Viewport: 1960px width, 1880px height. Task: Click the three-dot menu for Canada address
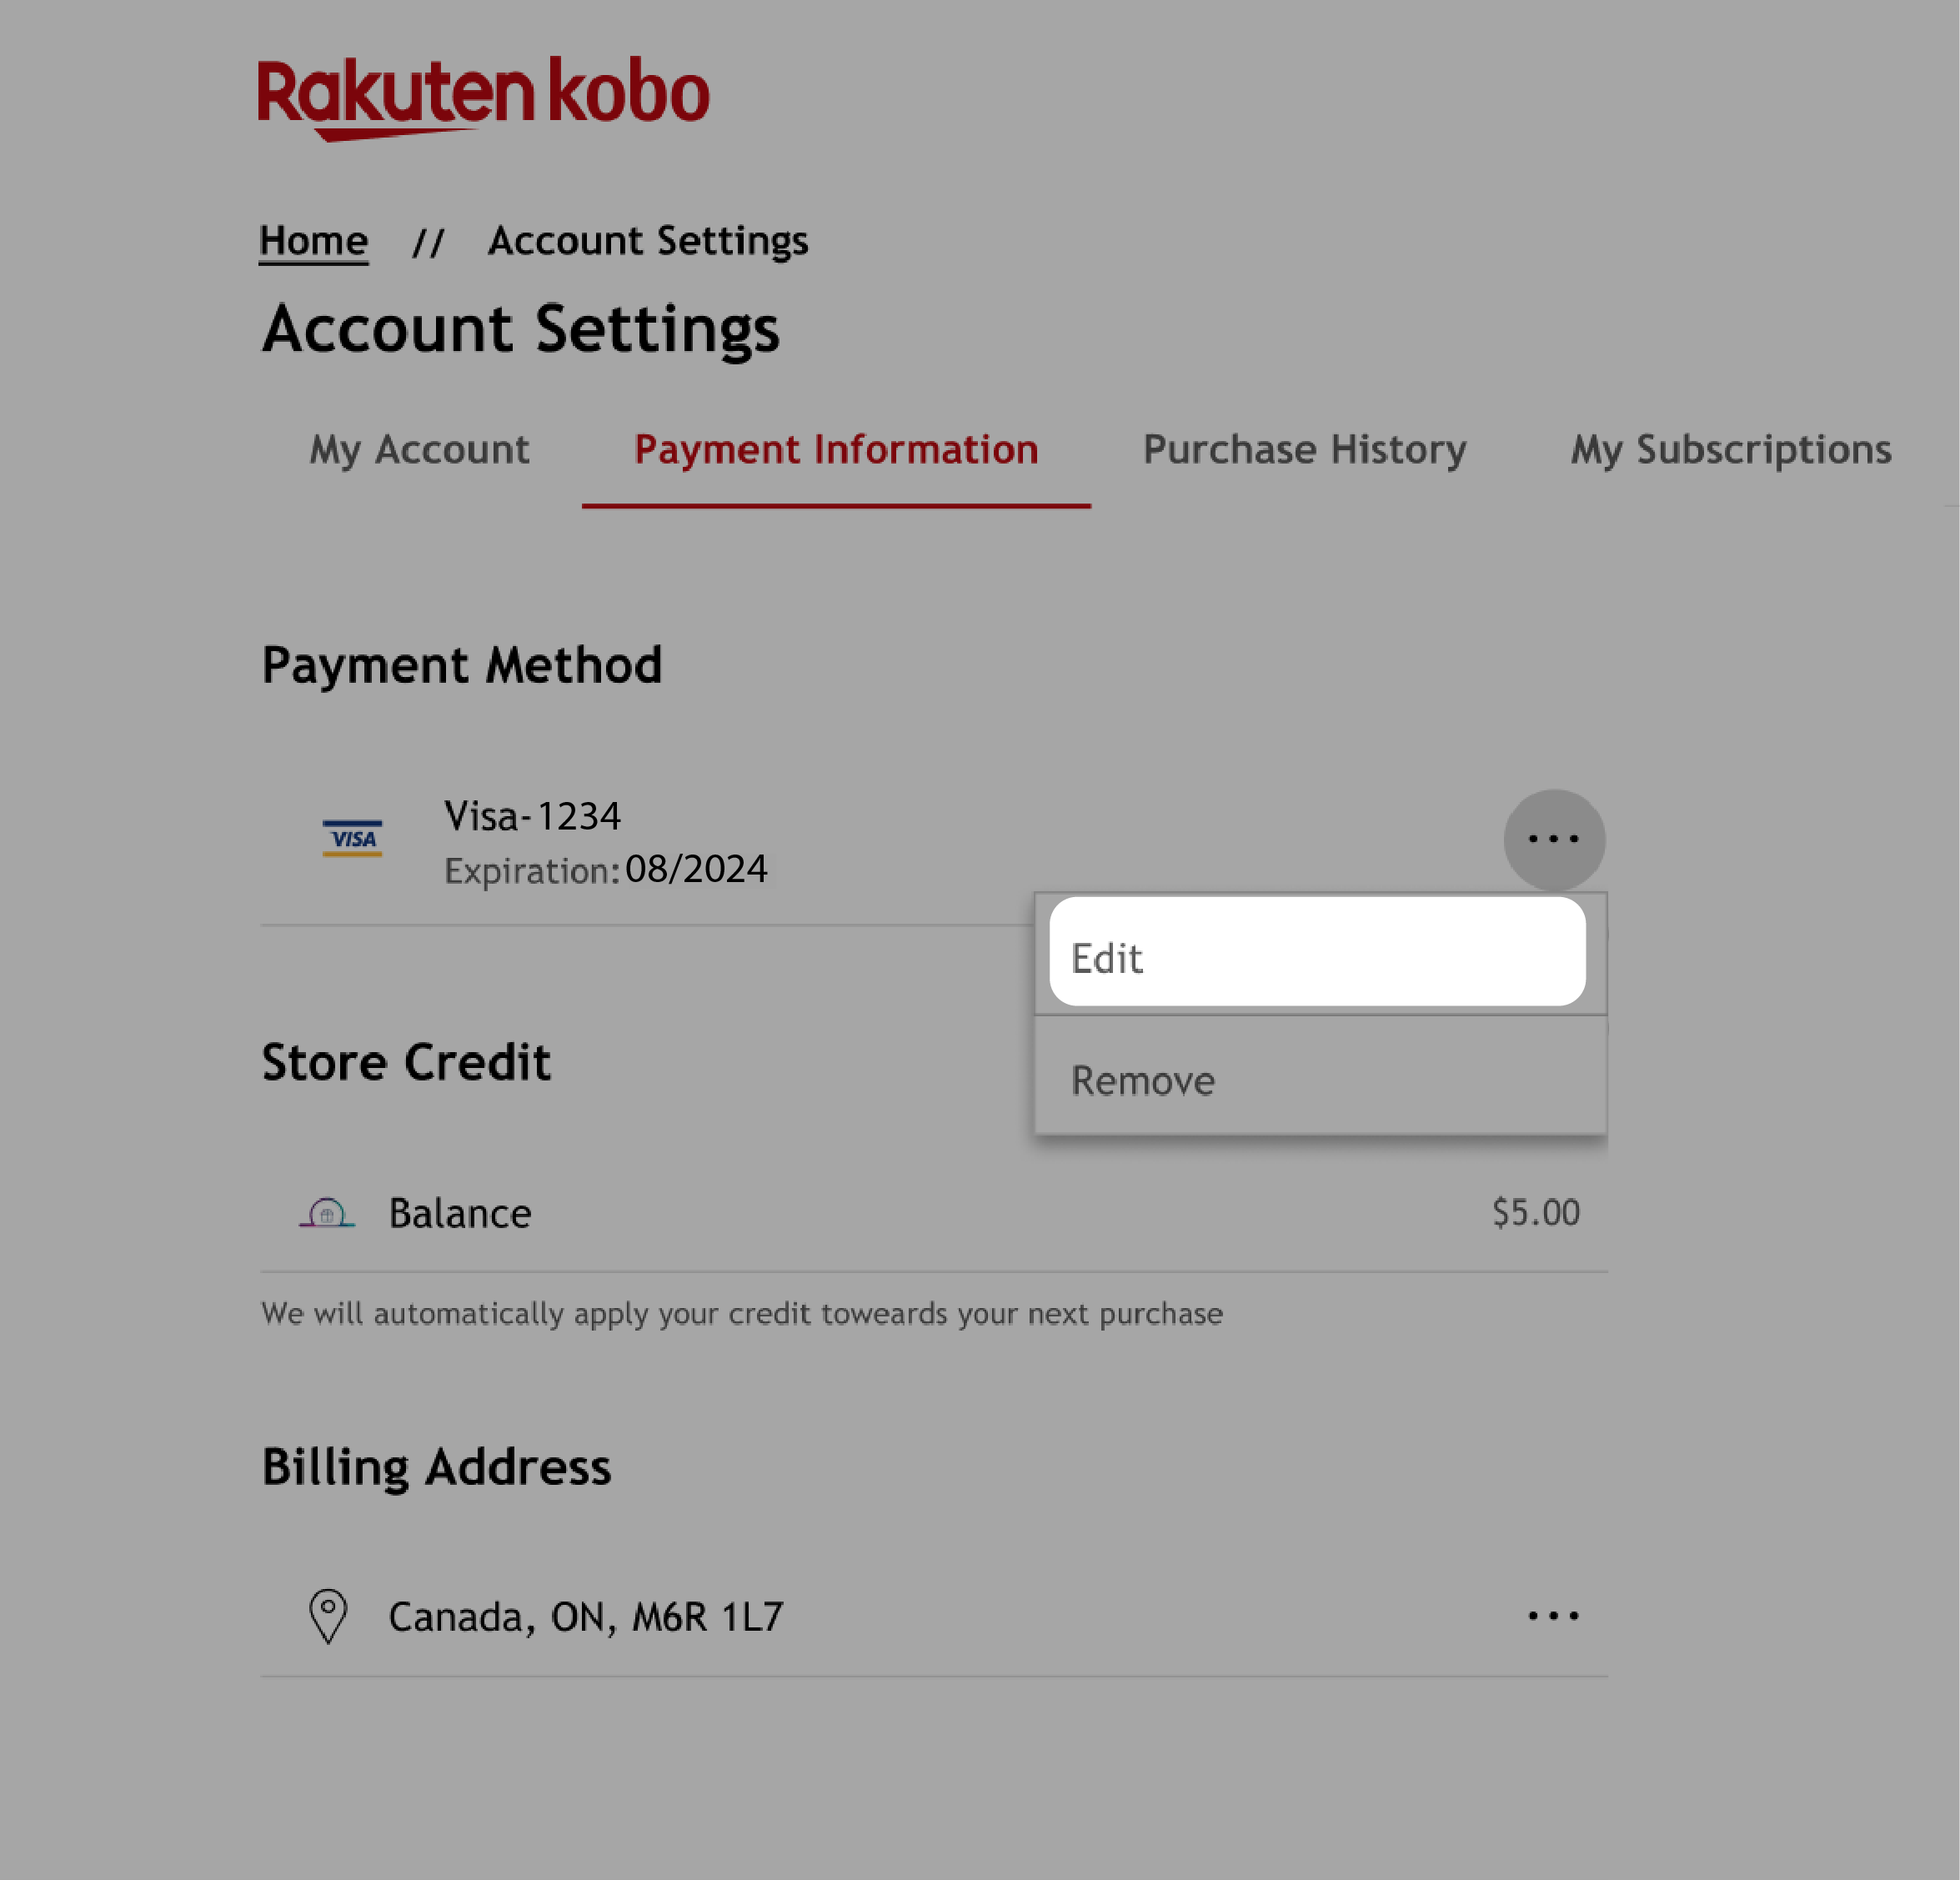point(1554,1614)
